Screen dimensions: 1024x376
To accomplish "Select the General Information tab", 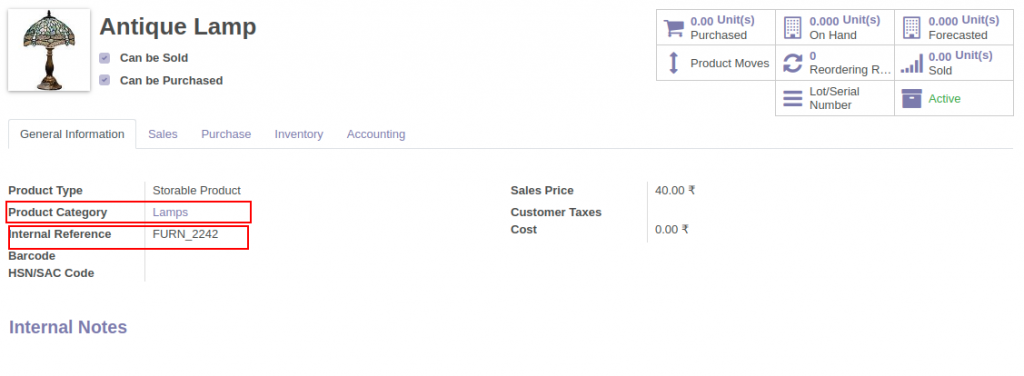I will (72, 134).
